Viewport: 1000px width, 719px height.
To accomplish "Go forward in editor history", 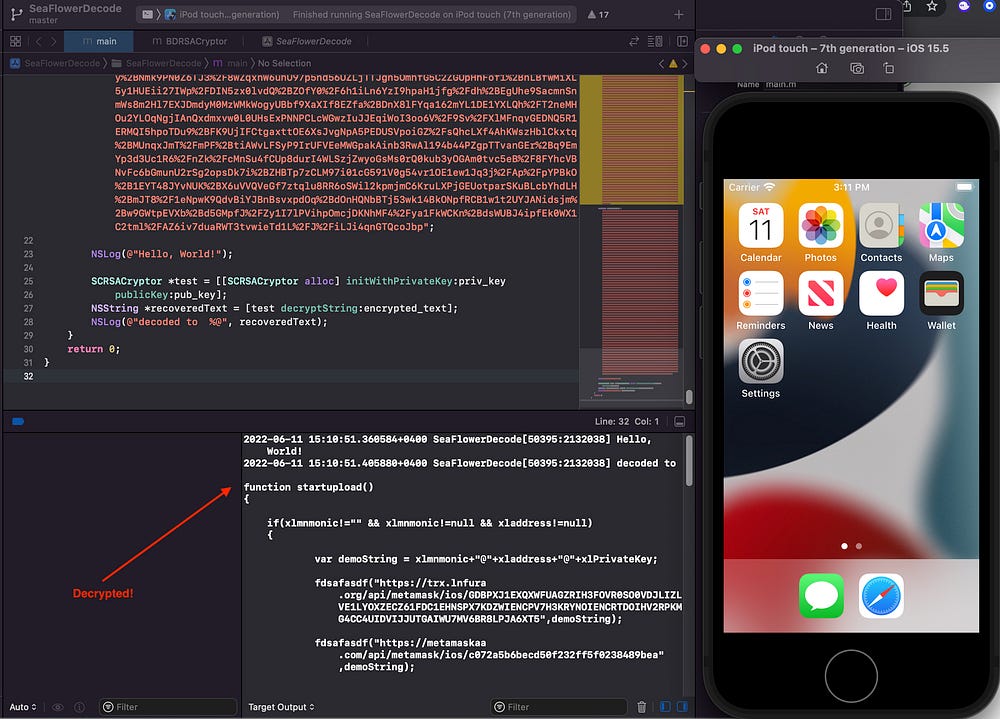I will 54,41.
